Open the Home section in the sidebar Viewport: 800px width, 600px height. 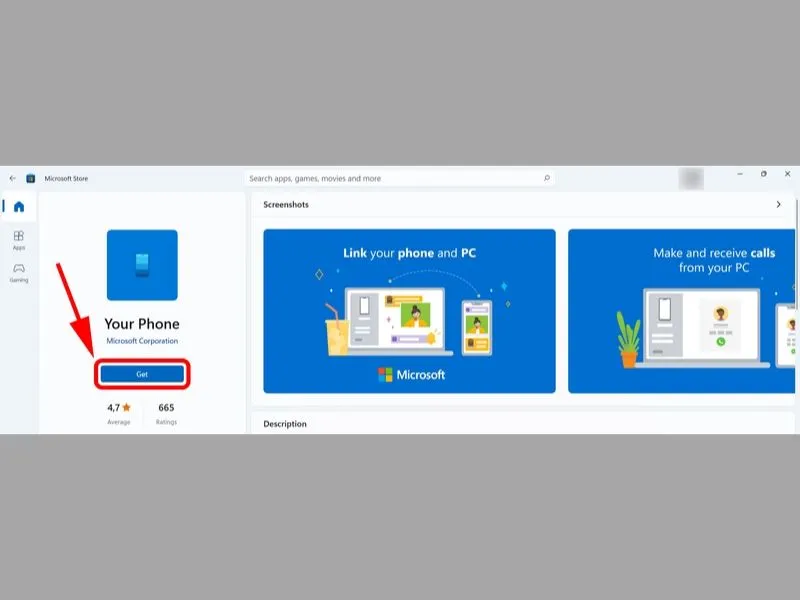pos(19,207)
